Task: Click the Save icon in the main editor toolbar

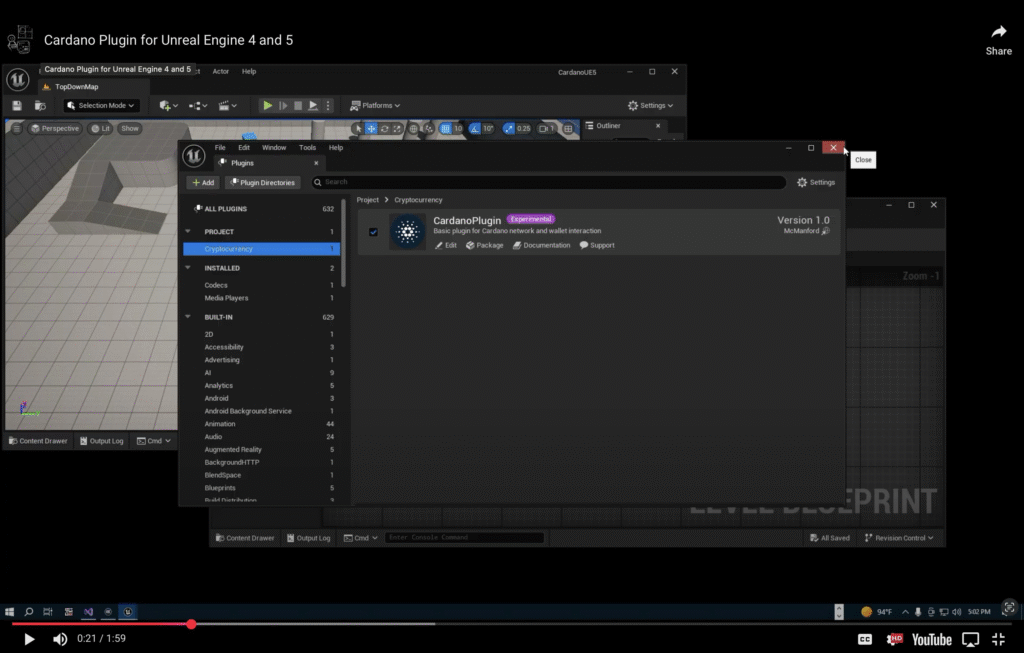Action: point(17,105)
